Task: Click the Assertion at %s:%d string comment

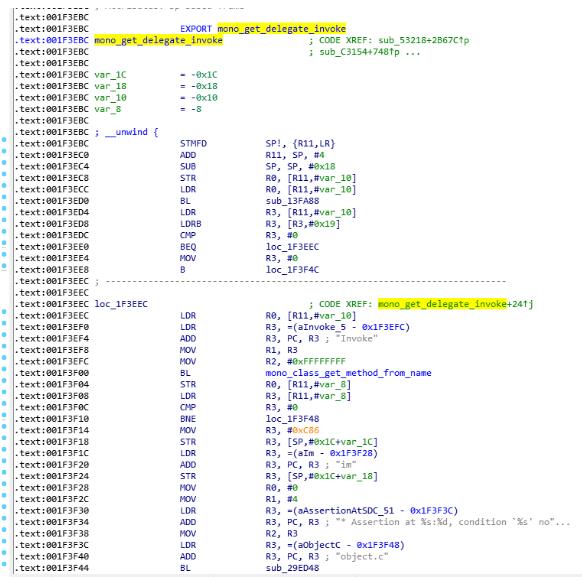Action: (x=452, y=522)
